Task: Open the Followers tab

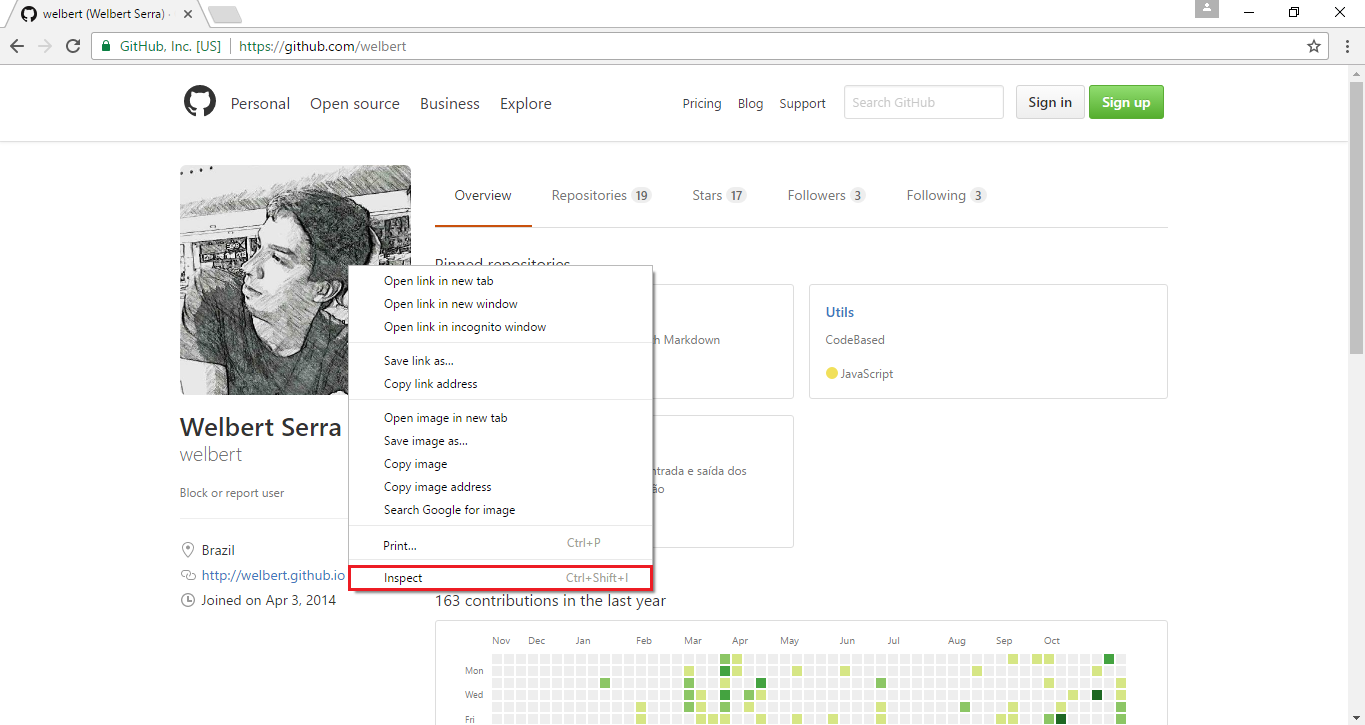Action: click(x=826, y=196)
